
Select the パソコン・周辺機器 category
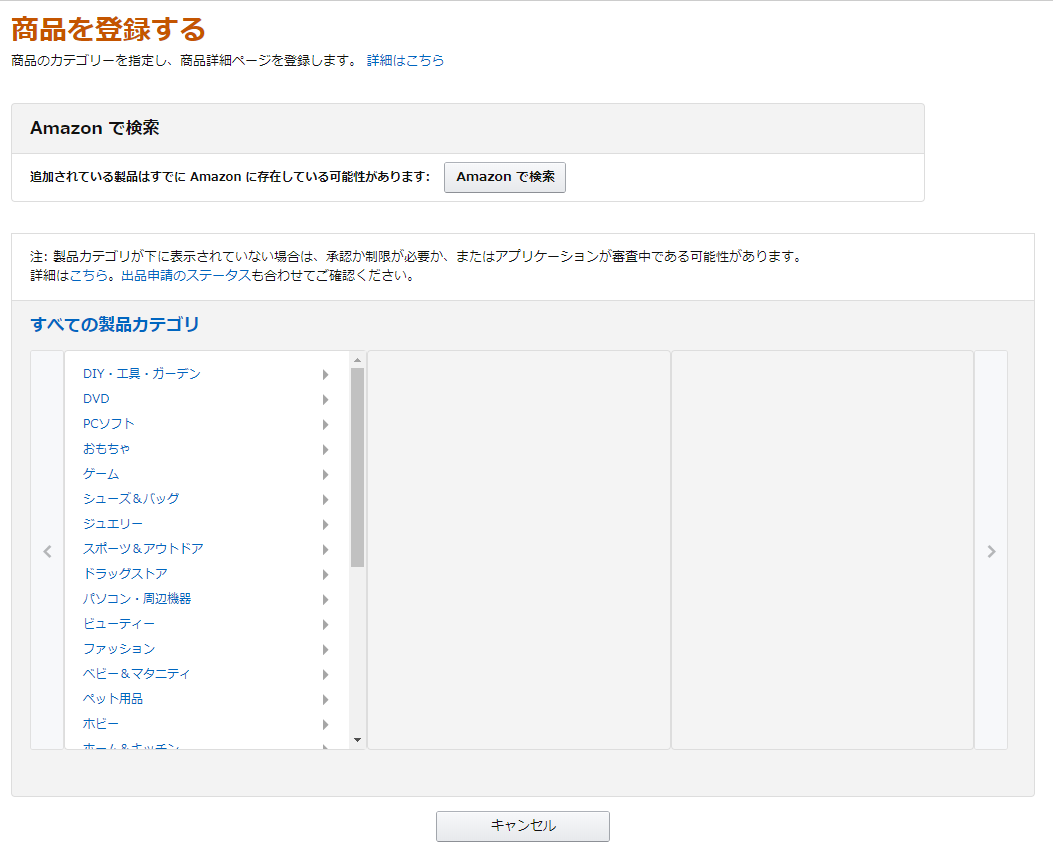pos(137,599)
